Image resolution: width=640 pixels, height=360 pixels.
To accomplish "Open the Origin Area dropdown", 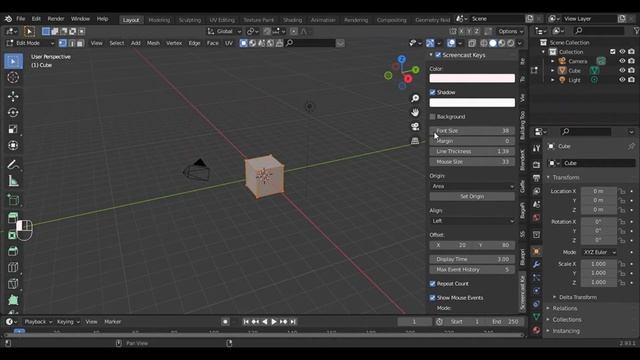I will (x=472, y=186).
